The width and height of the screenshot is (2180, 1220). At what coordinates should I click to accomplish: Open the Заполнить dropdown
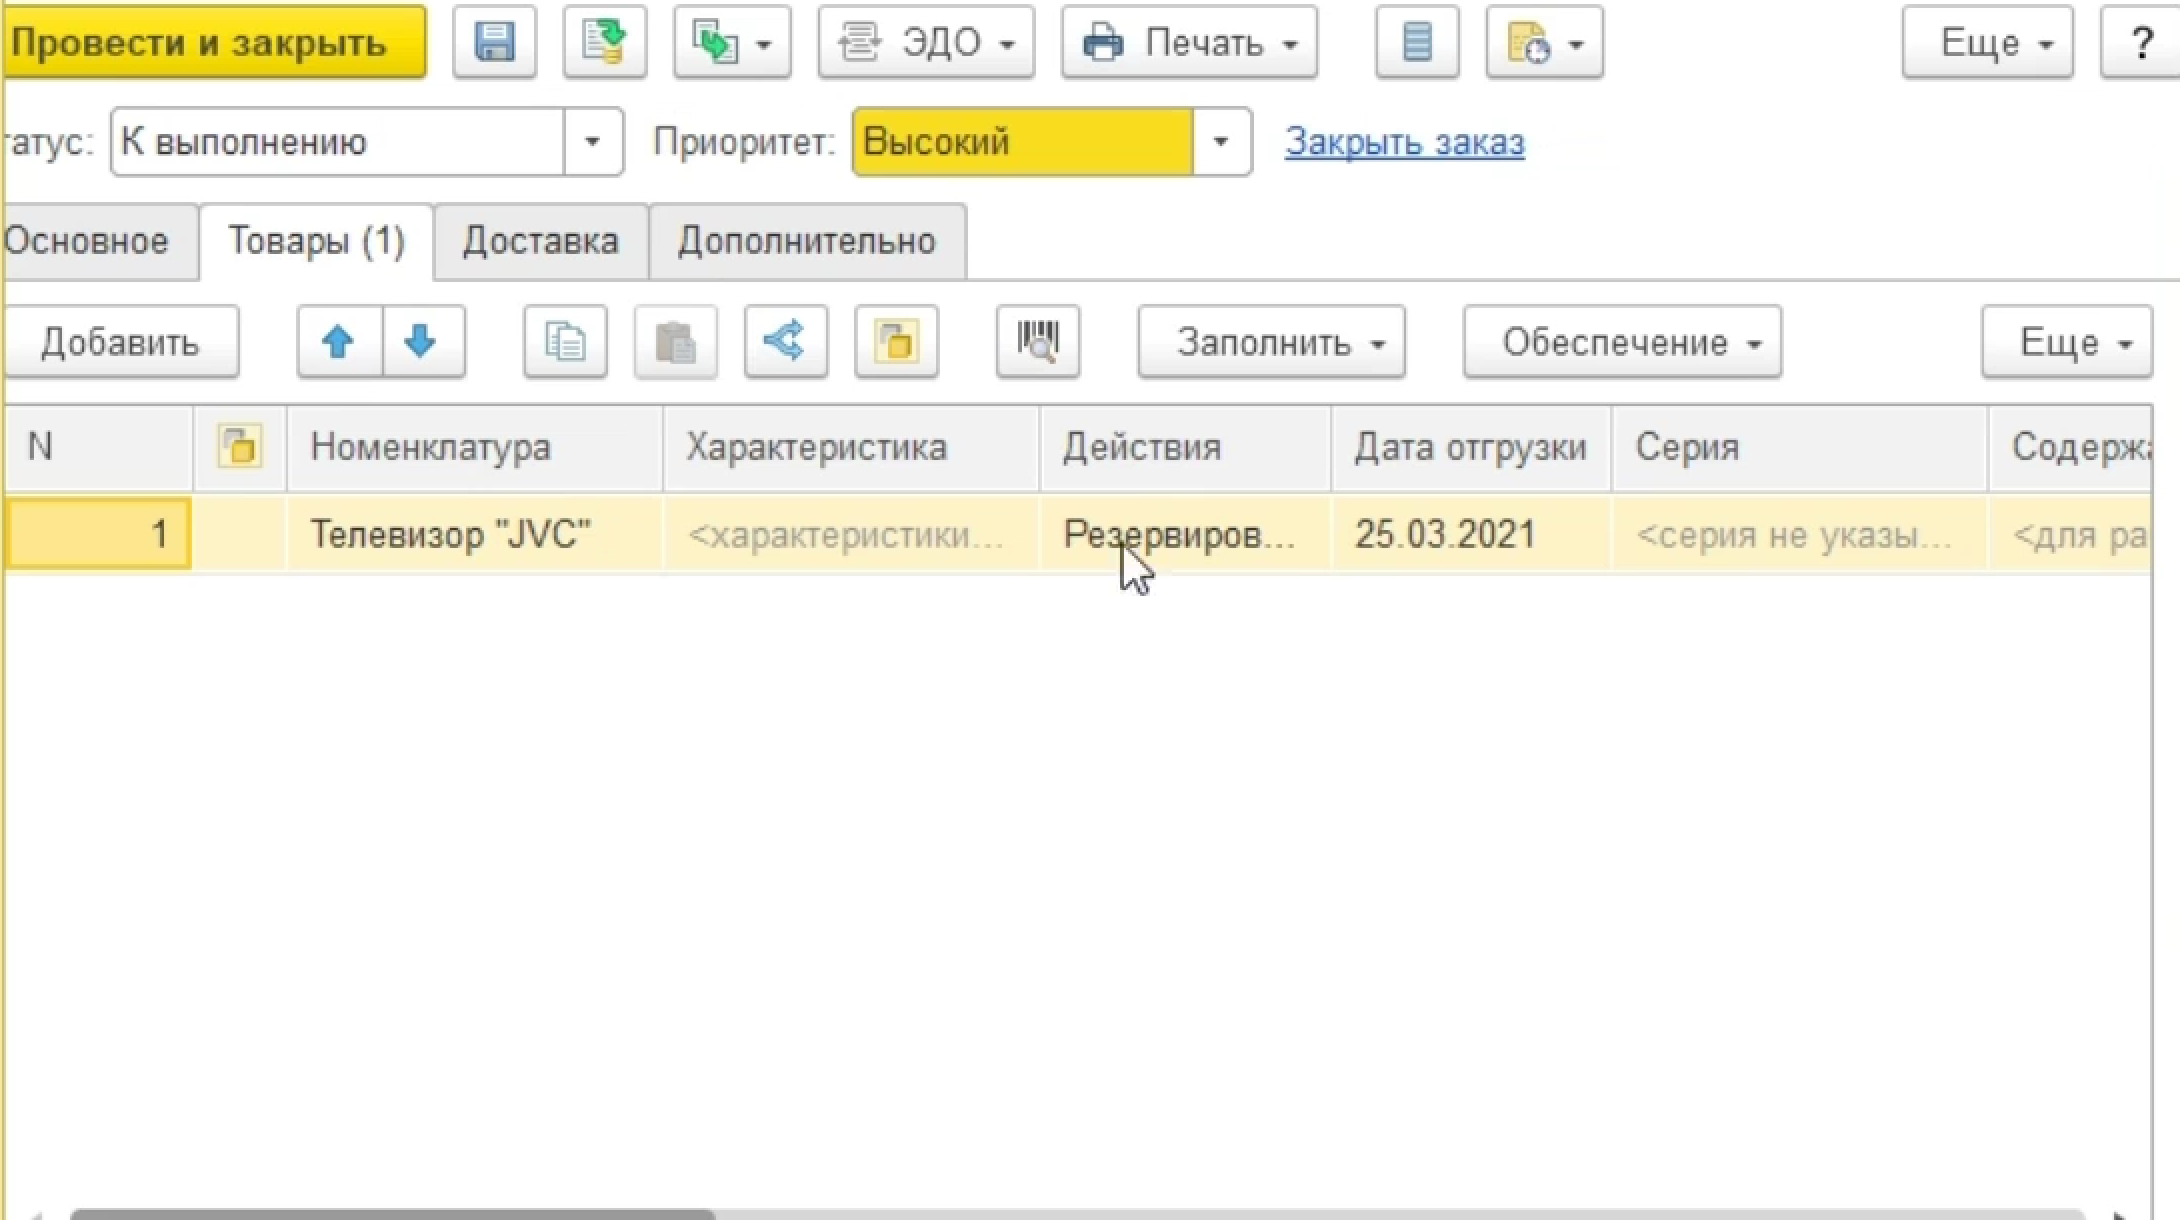pyautogui.click(x=1271, y=342)
